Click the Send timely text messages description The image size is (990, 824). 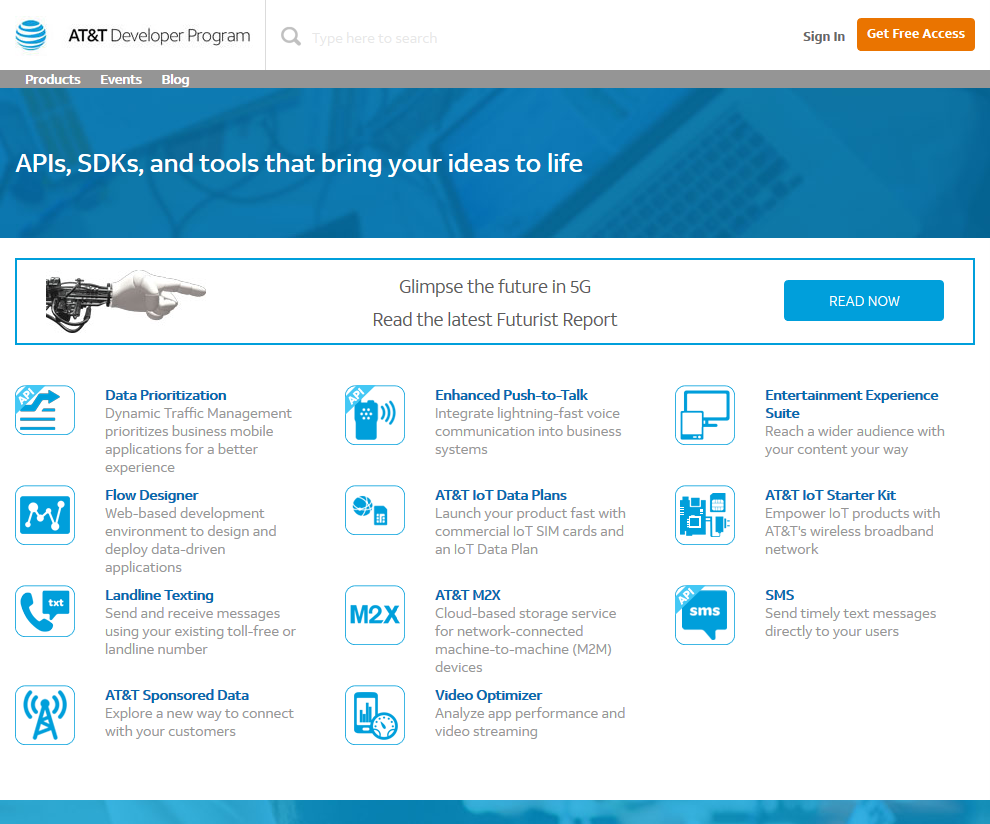click(850, 623)
